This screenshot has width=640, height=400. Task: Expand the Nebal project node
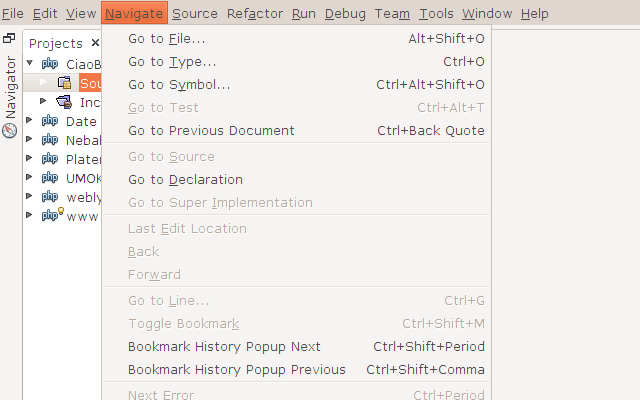tap(30, 139)
